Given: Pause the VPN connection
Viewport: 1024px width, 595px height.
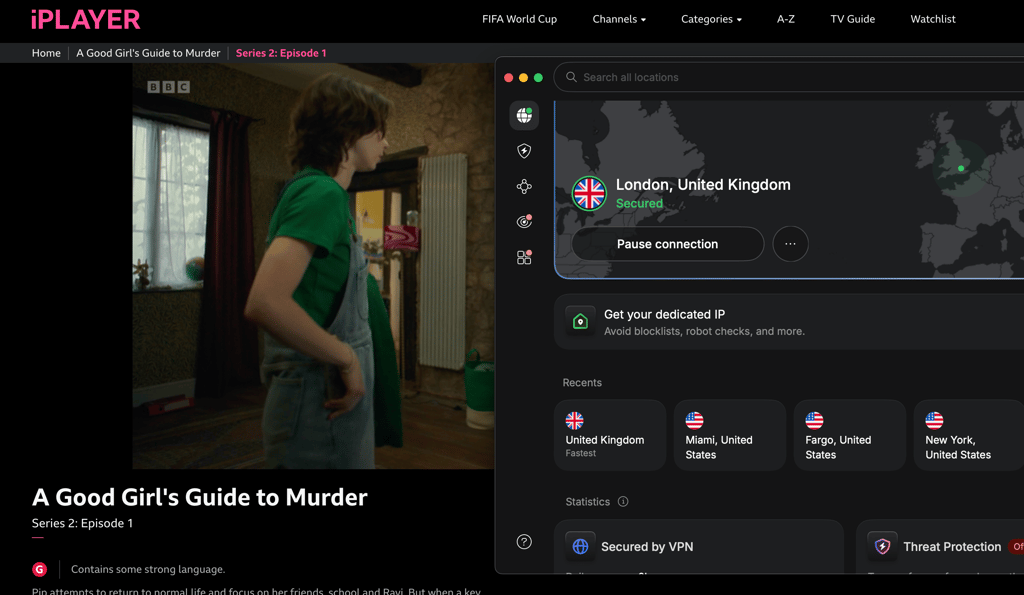Looking at the screenshot, I should tap(667, 244).
